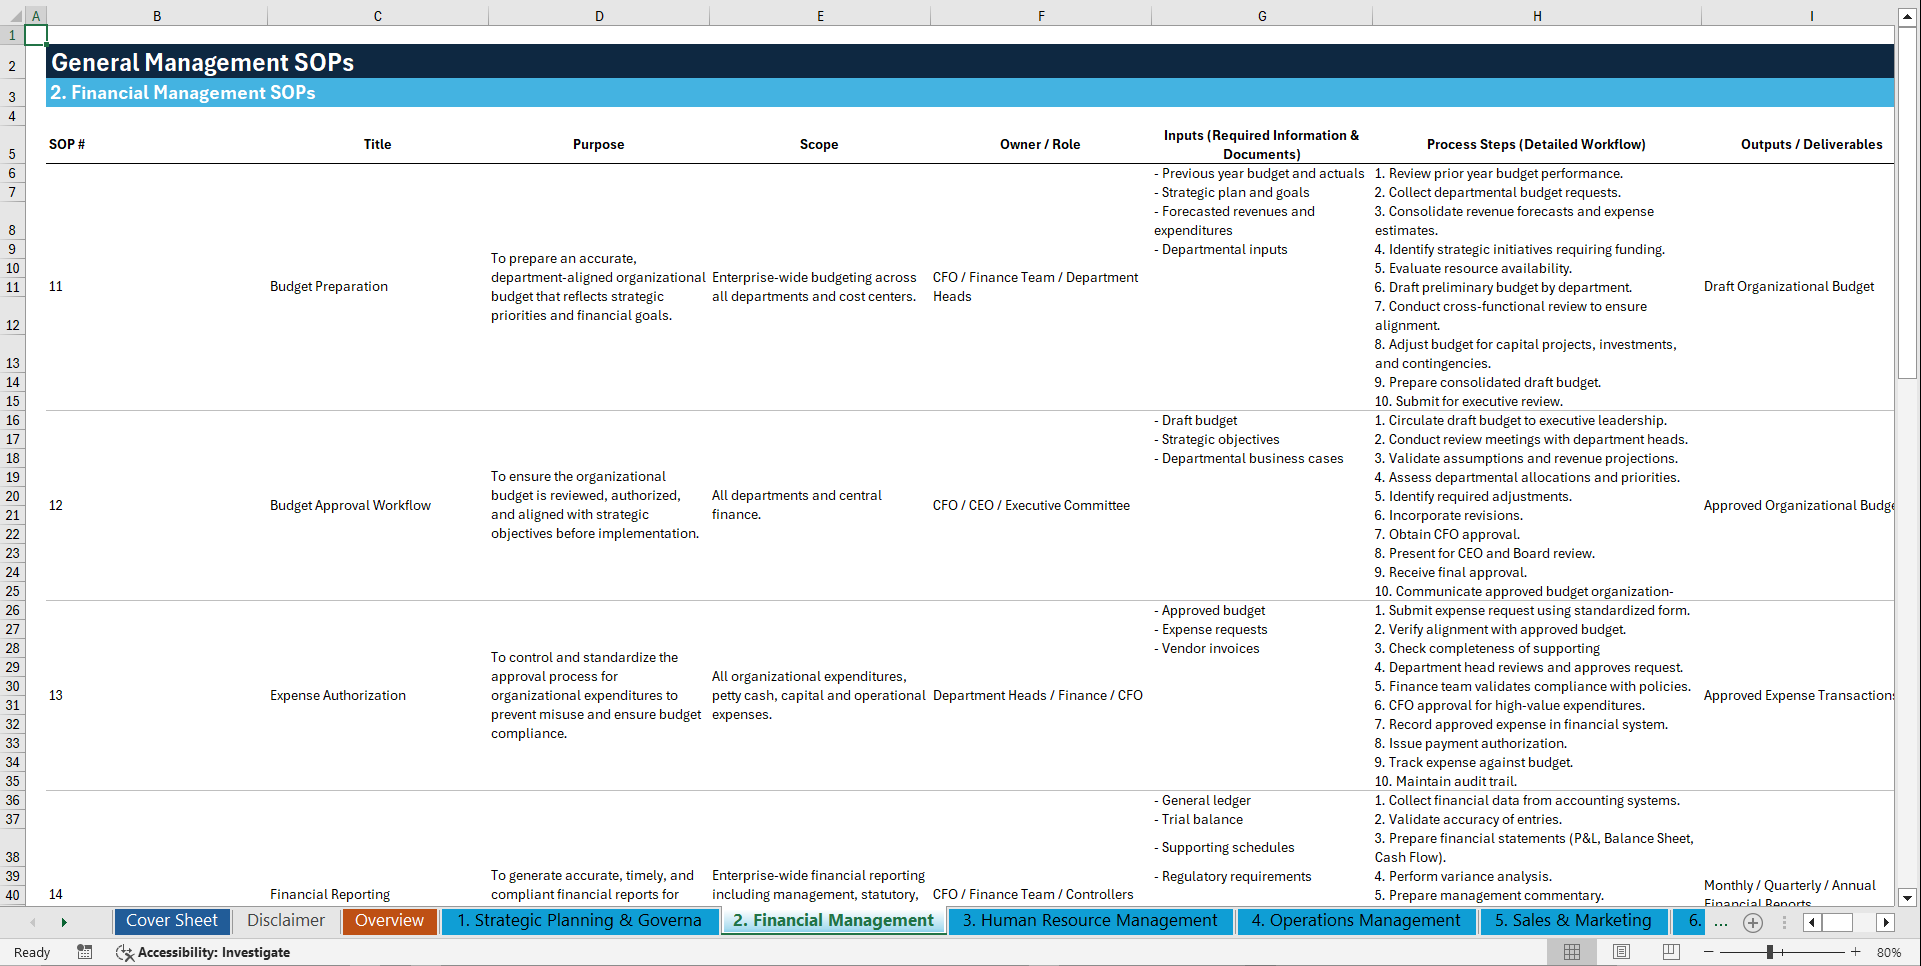
Task: Select the Page Layout view icon
Action: [1622, 952]
